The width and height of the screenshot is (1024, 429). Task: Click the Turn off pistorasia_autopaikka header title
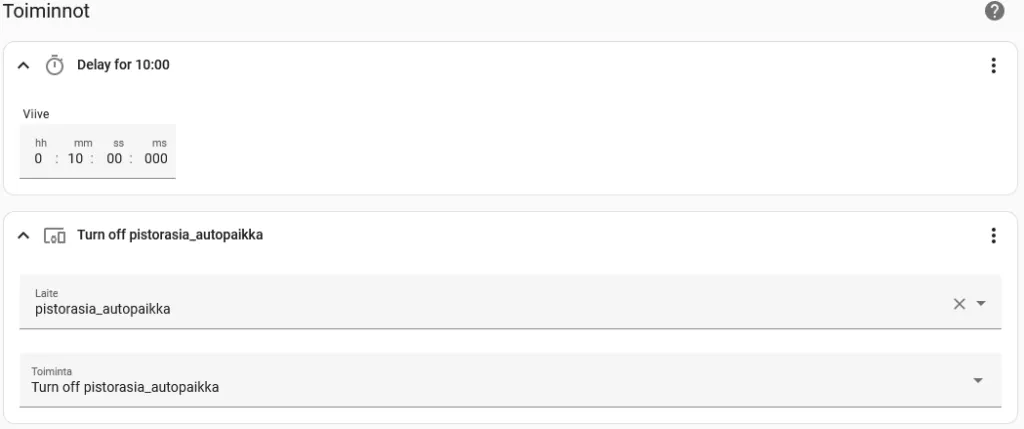click(170, 234)
